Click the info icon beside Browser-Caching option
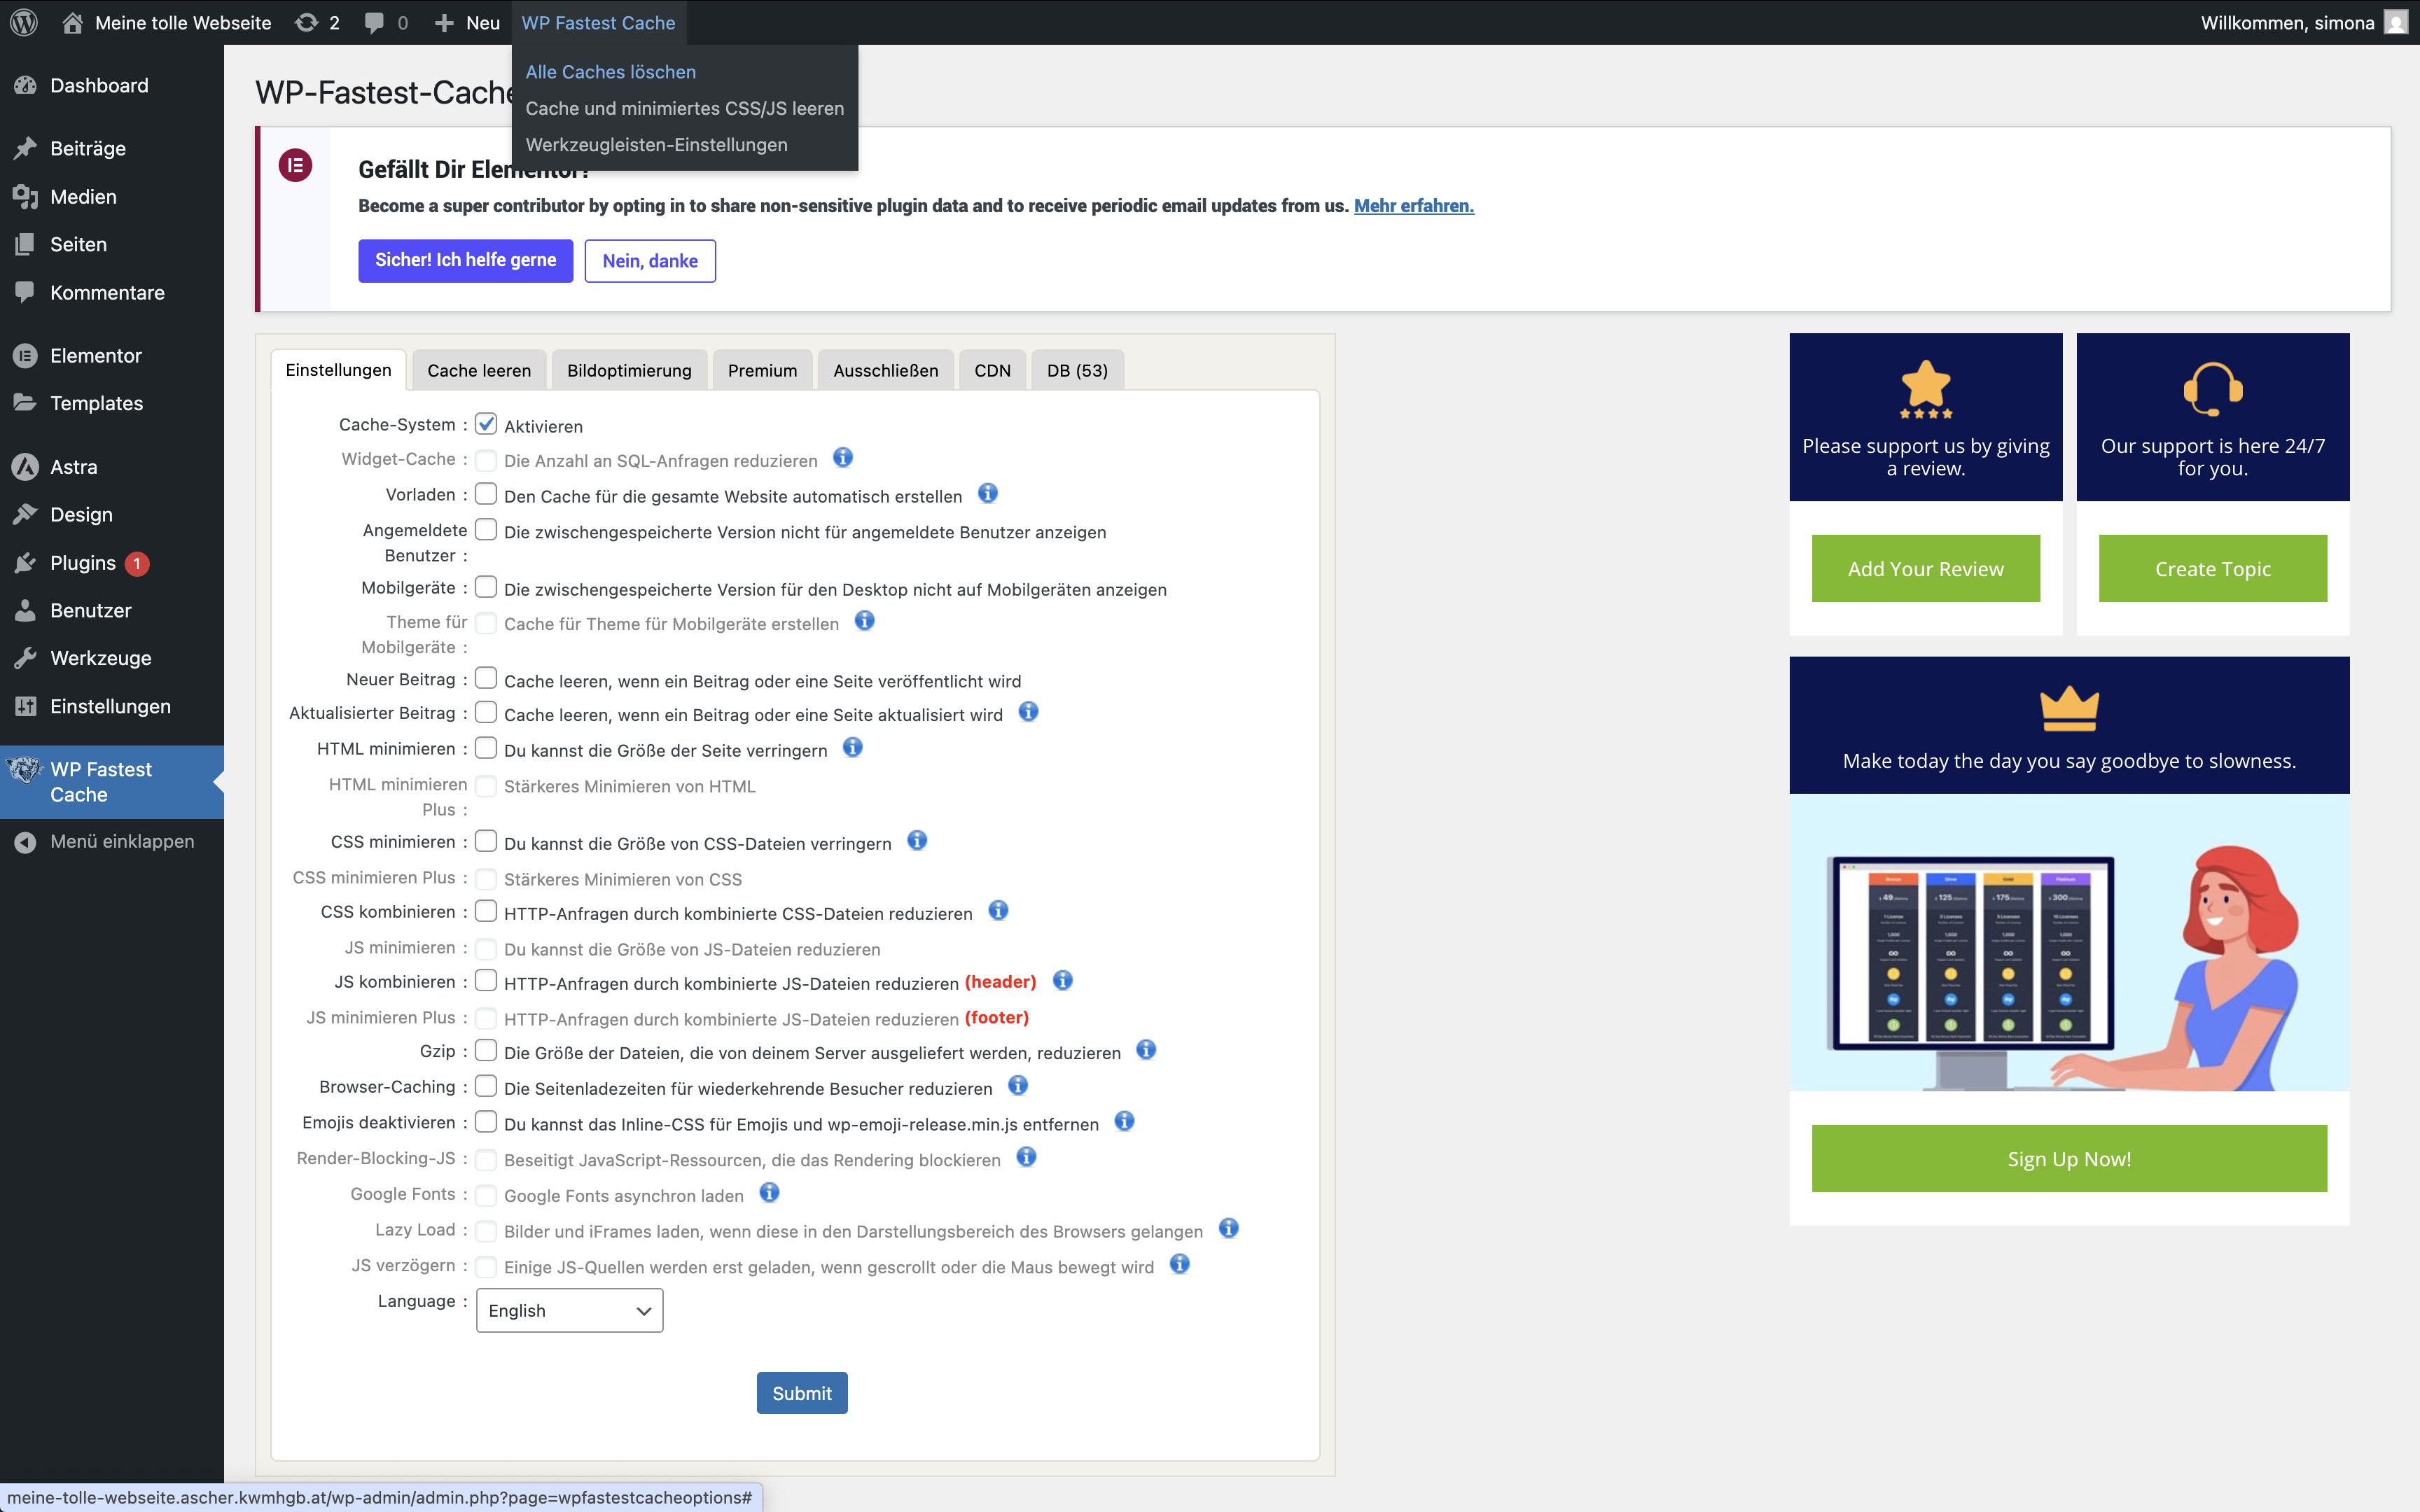Image resolution: width=2420 pixels, height=1512 pixels. 1018,1086
